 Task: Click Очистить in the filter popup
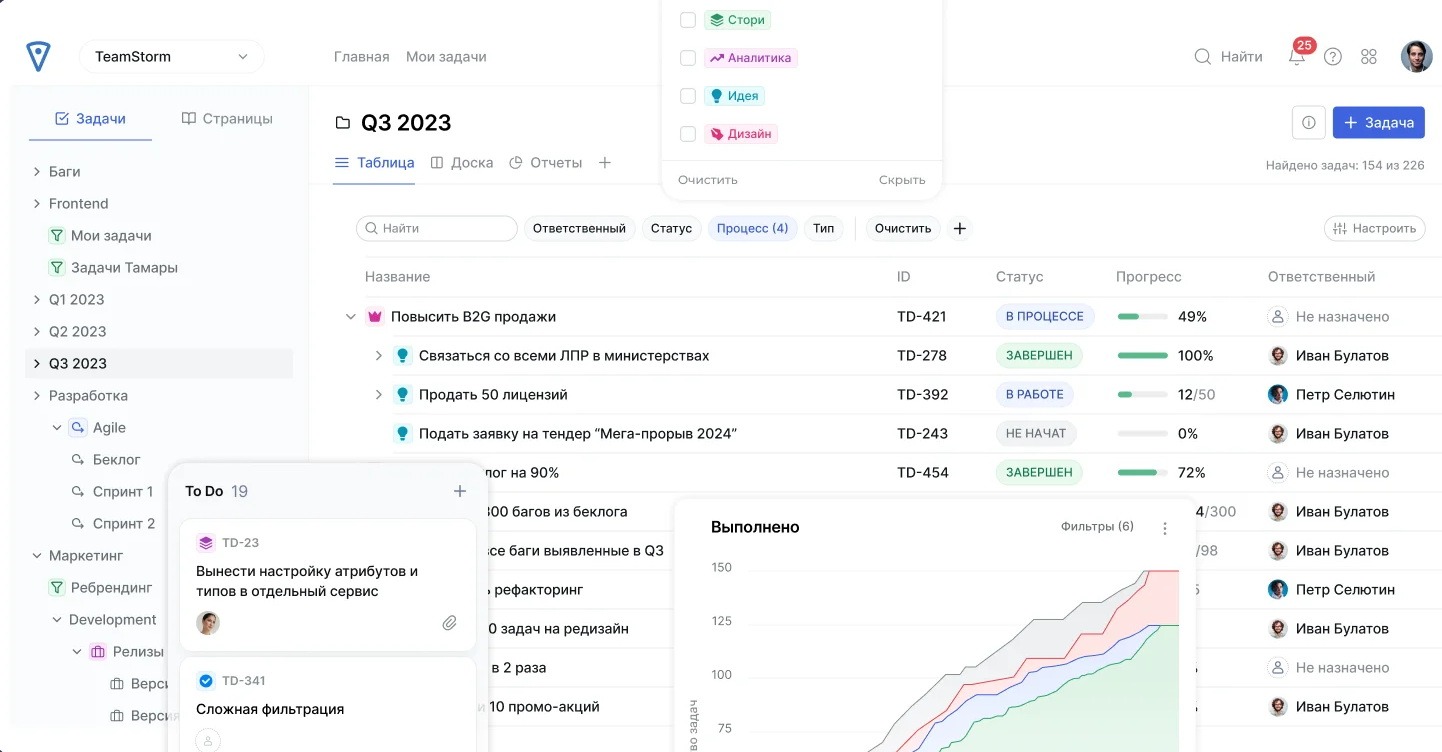point(707,180)
